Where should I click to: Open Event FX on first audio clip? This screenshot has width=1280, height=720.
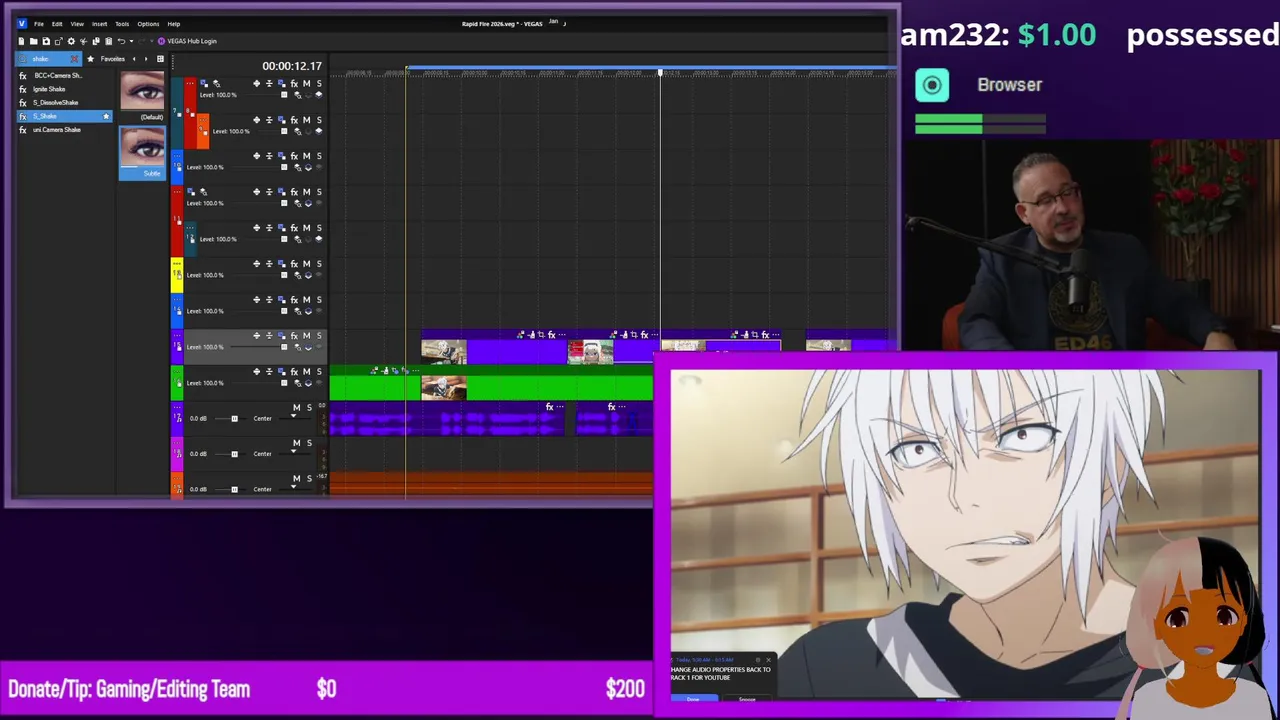point(549,407)
